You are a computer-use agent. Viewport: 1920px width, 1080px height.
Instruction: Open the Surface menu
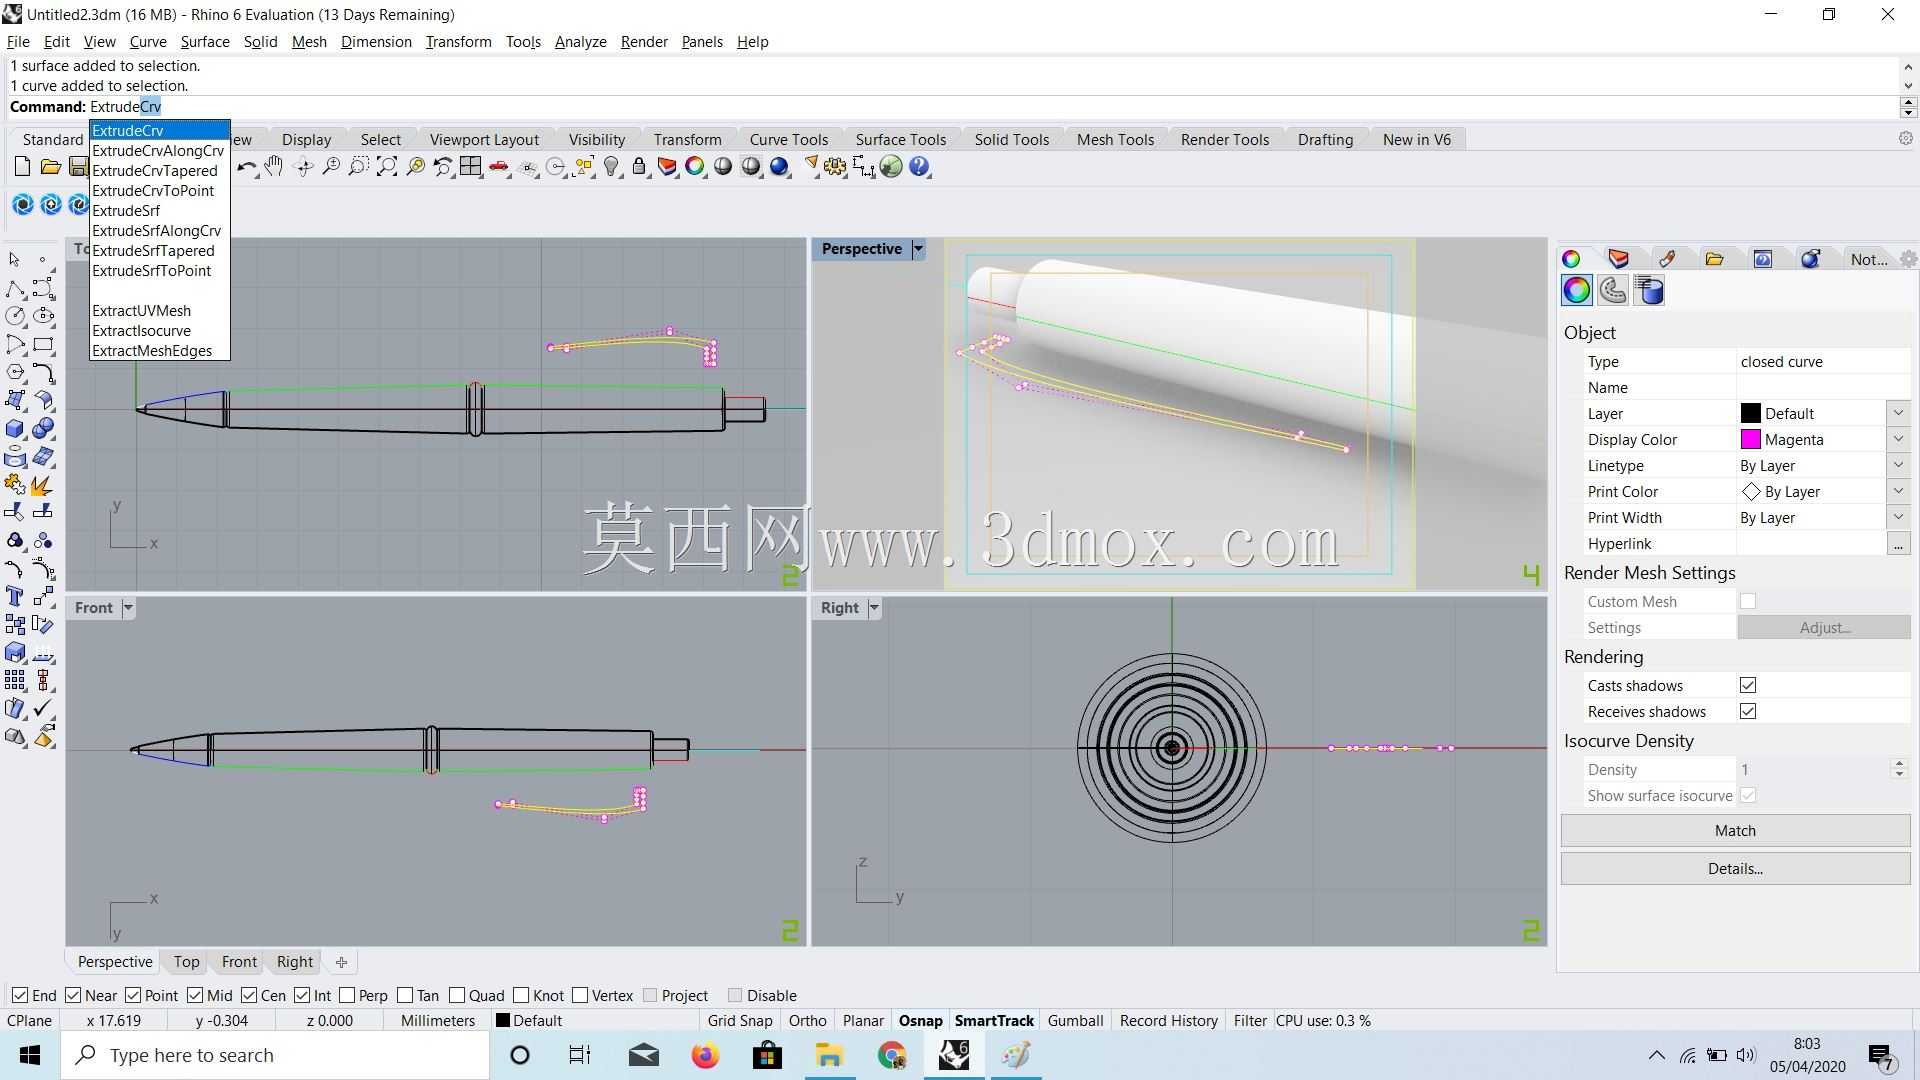pos(205,42)
